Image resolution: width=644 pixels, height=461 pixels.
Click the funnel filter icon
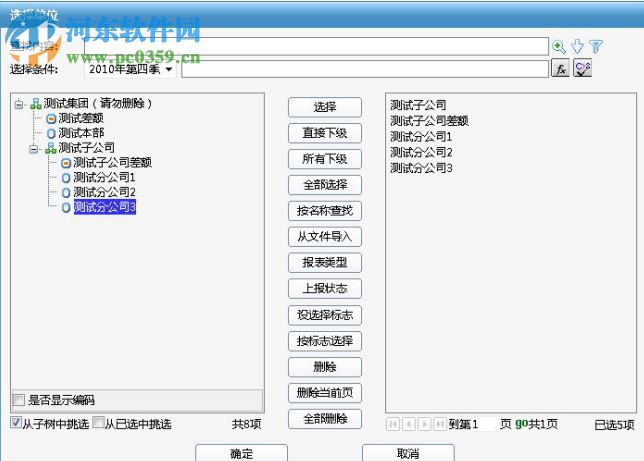pos(596,46)
